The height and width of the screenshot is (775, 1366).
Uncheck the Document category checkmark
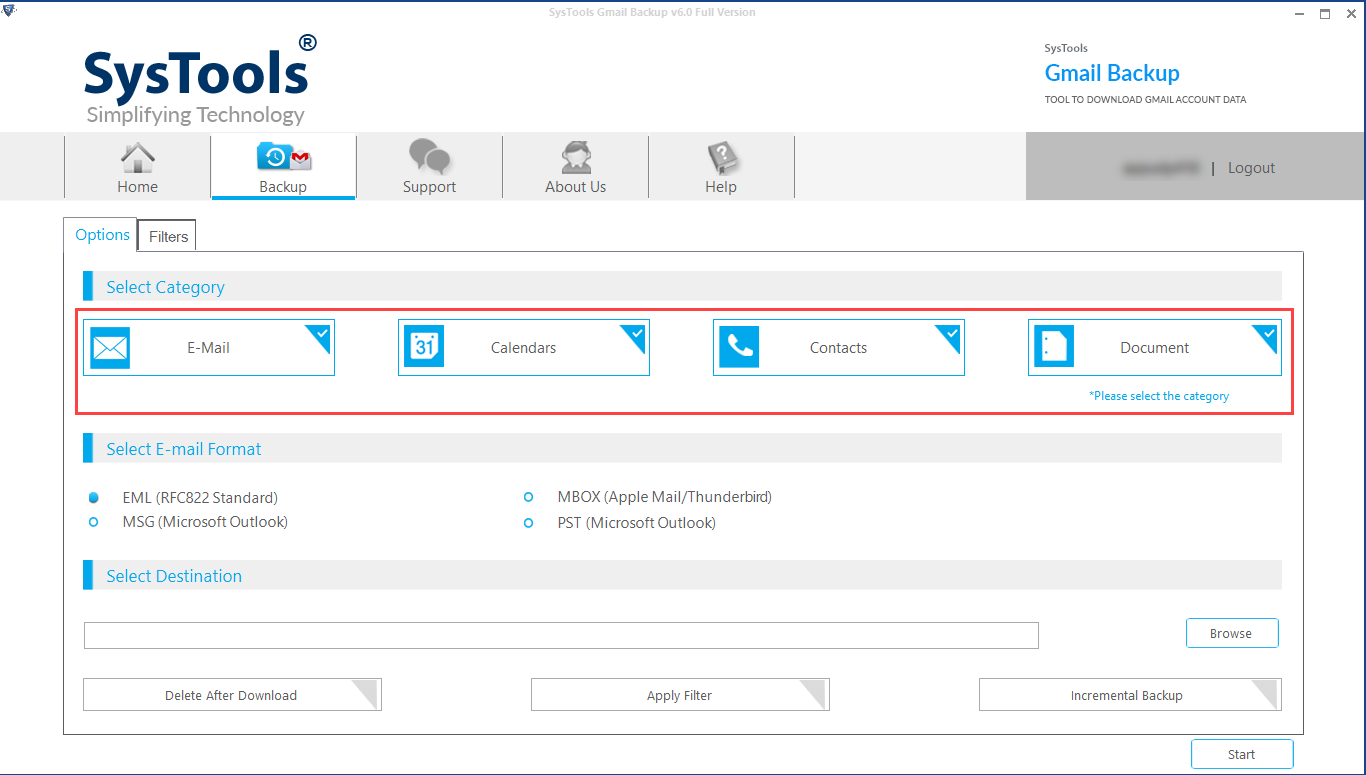(1267, 335)
